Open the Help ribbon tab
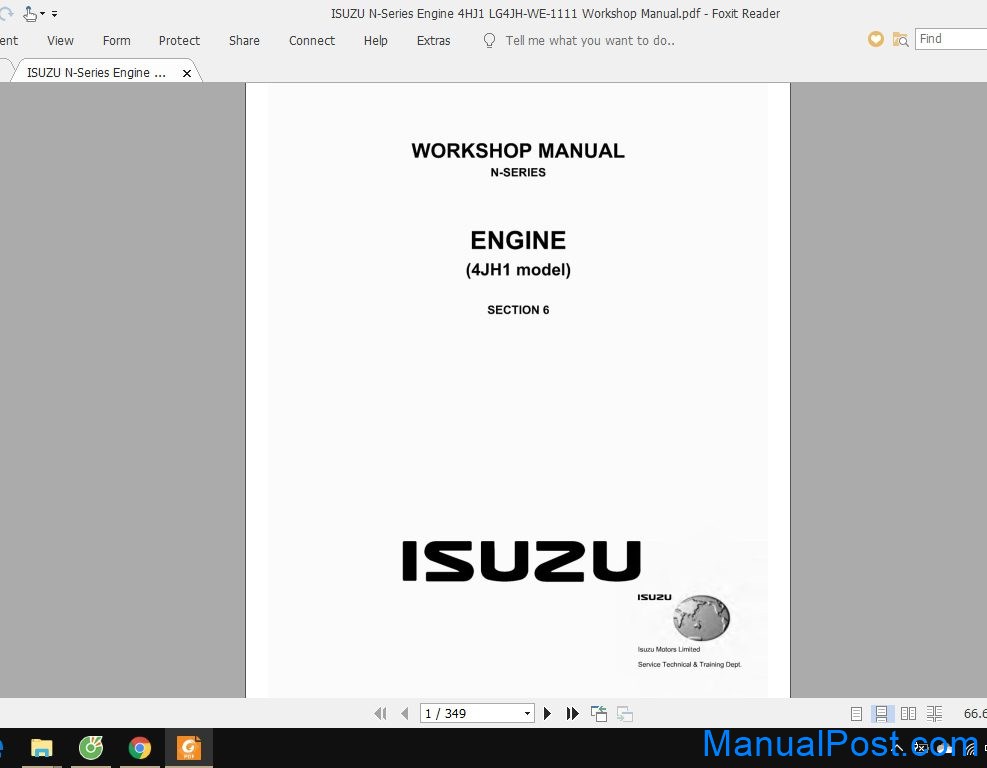Viewport: 987px width, 768px height. pyautogui.click(x=376, y=41)
